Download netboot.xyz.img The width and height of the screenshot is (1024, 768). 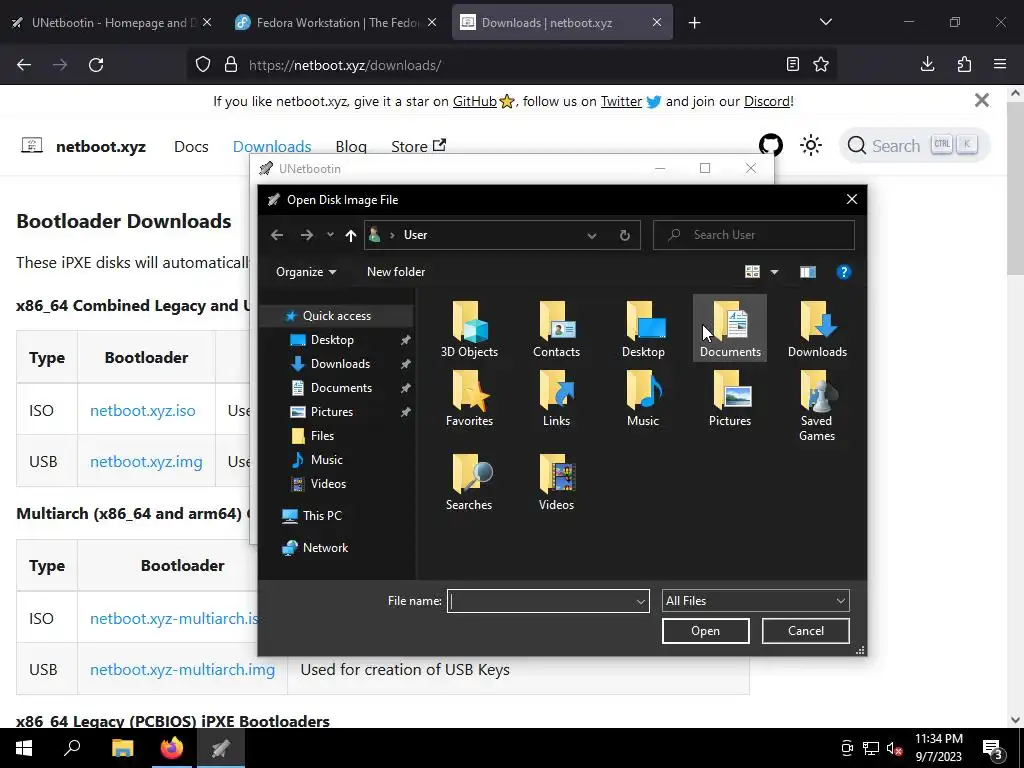point(146,462)
